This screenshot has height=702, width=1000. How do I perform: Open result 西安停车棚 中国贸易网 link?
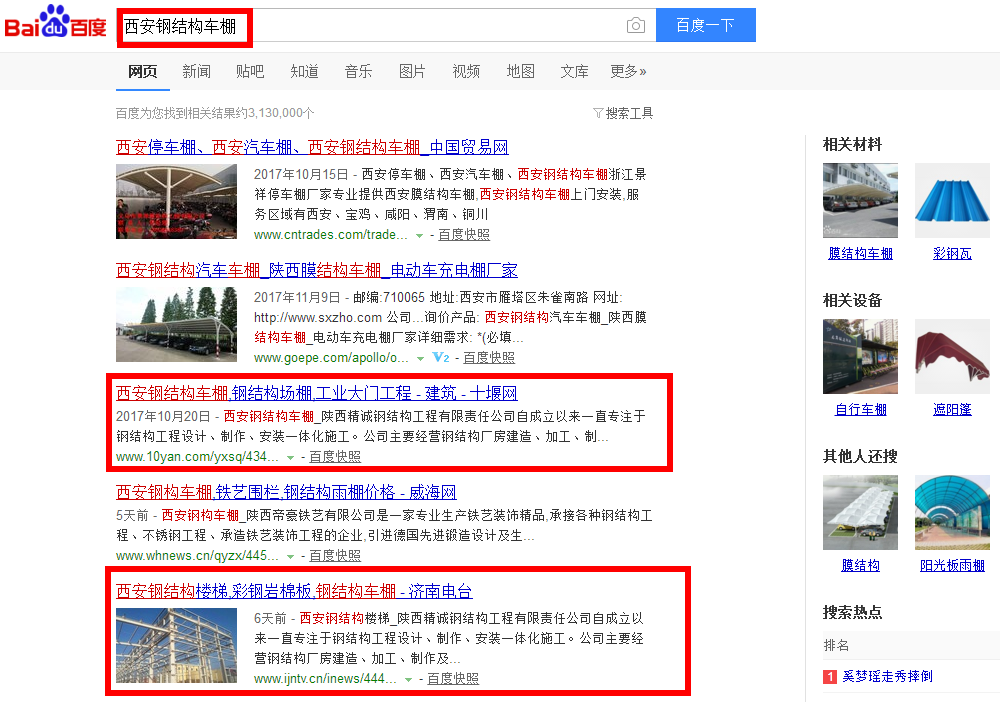(312, 147)
